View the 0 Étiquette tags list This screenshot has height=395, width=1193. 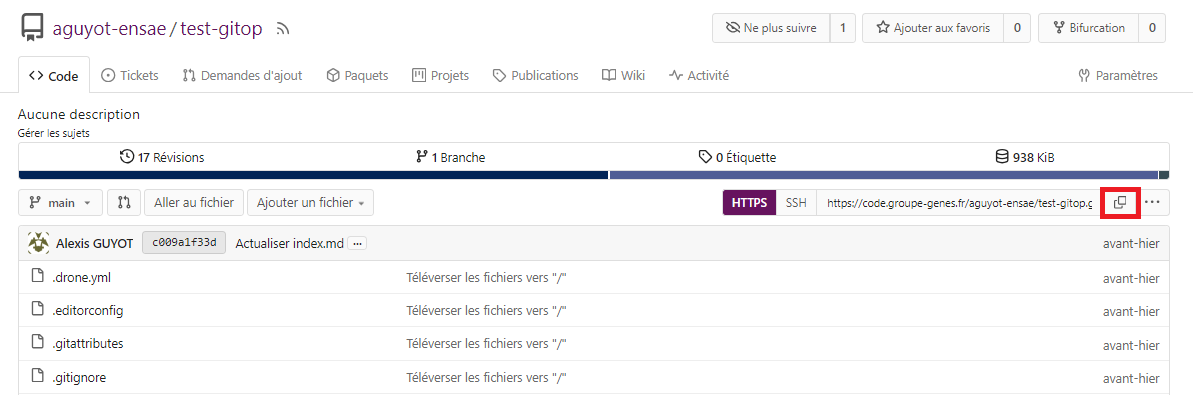click(737, 158)
